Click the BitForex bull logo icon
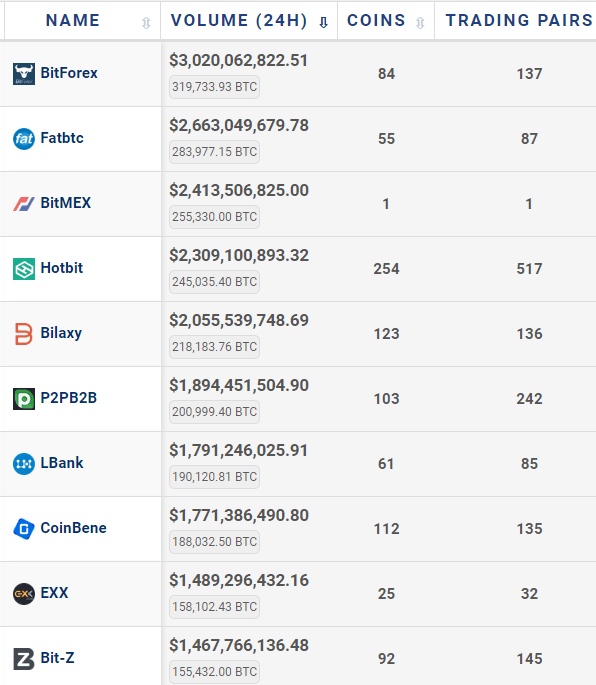This screenshot has height=685, width=596. pyautogui.click(x=24, y=74)
